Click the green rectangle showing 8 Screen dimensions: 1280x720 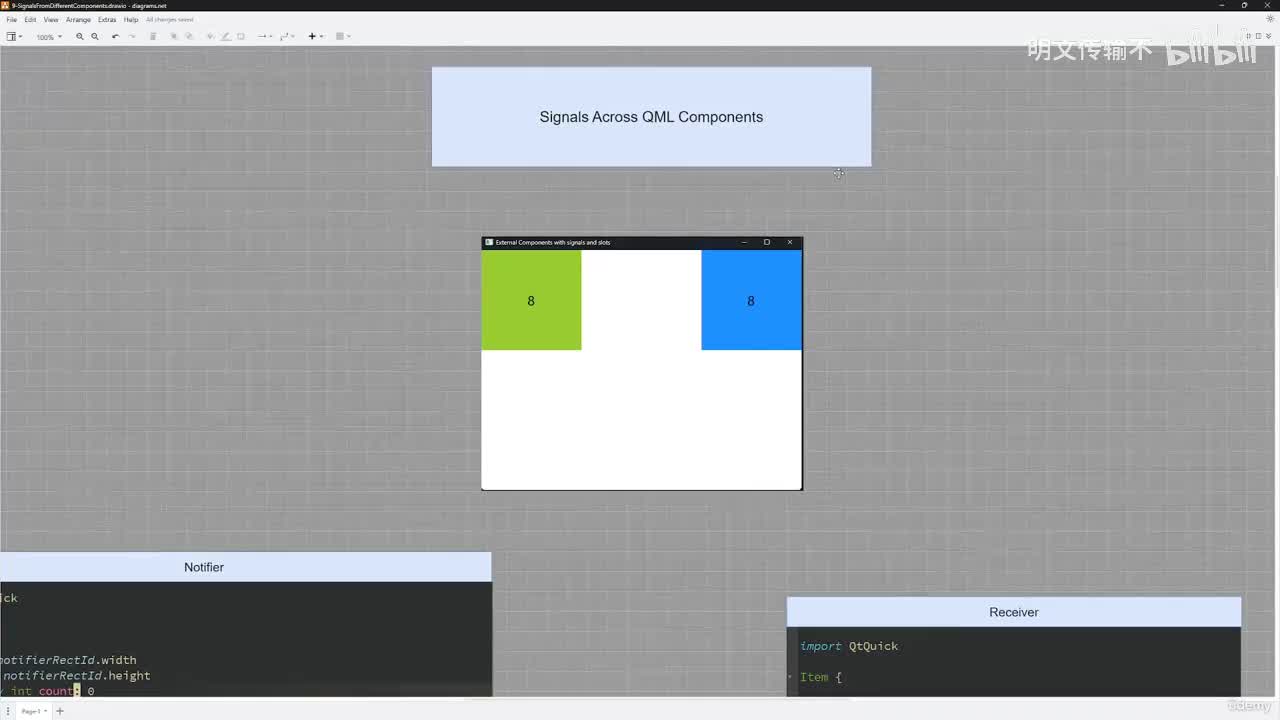(531, 300)
